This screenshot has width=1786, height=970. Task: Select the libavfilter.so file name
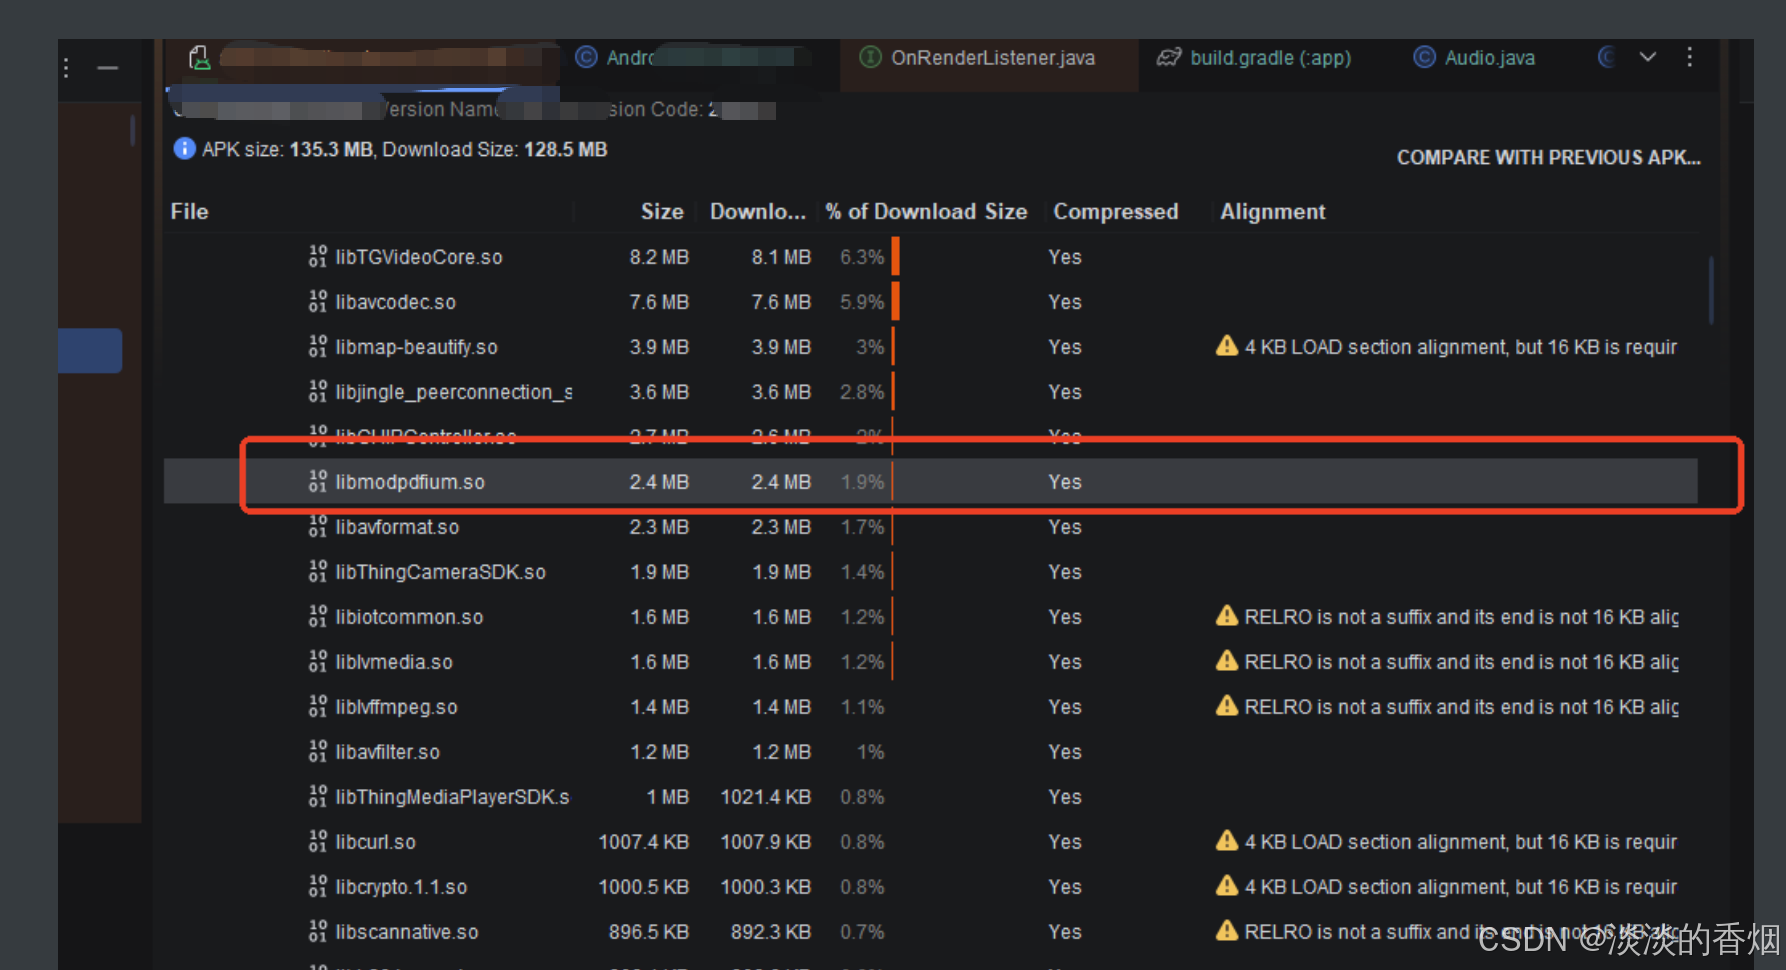pos(388,752)
